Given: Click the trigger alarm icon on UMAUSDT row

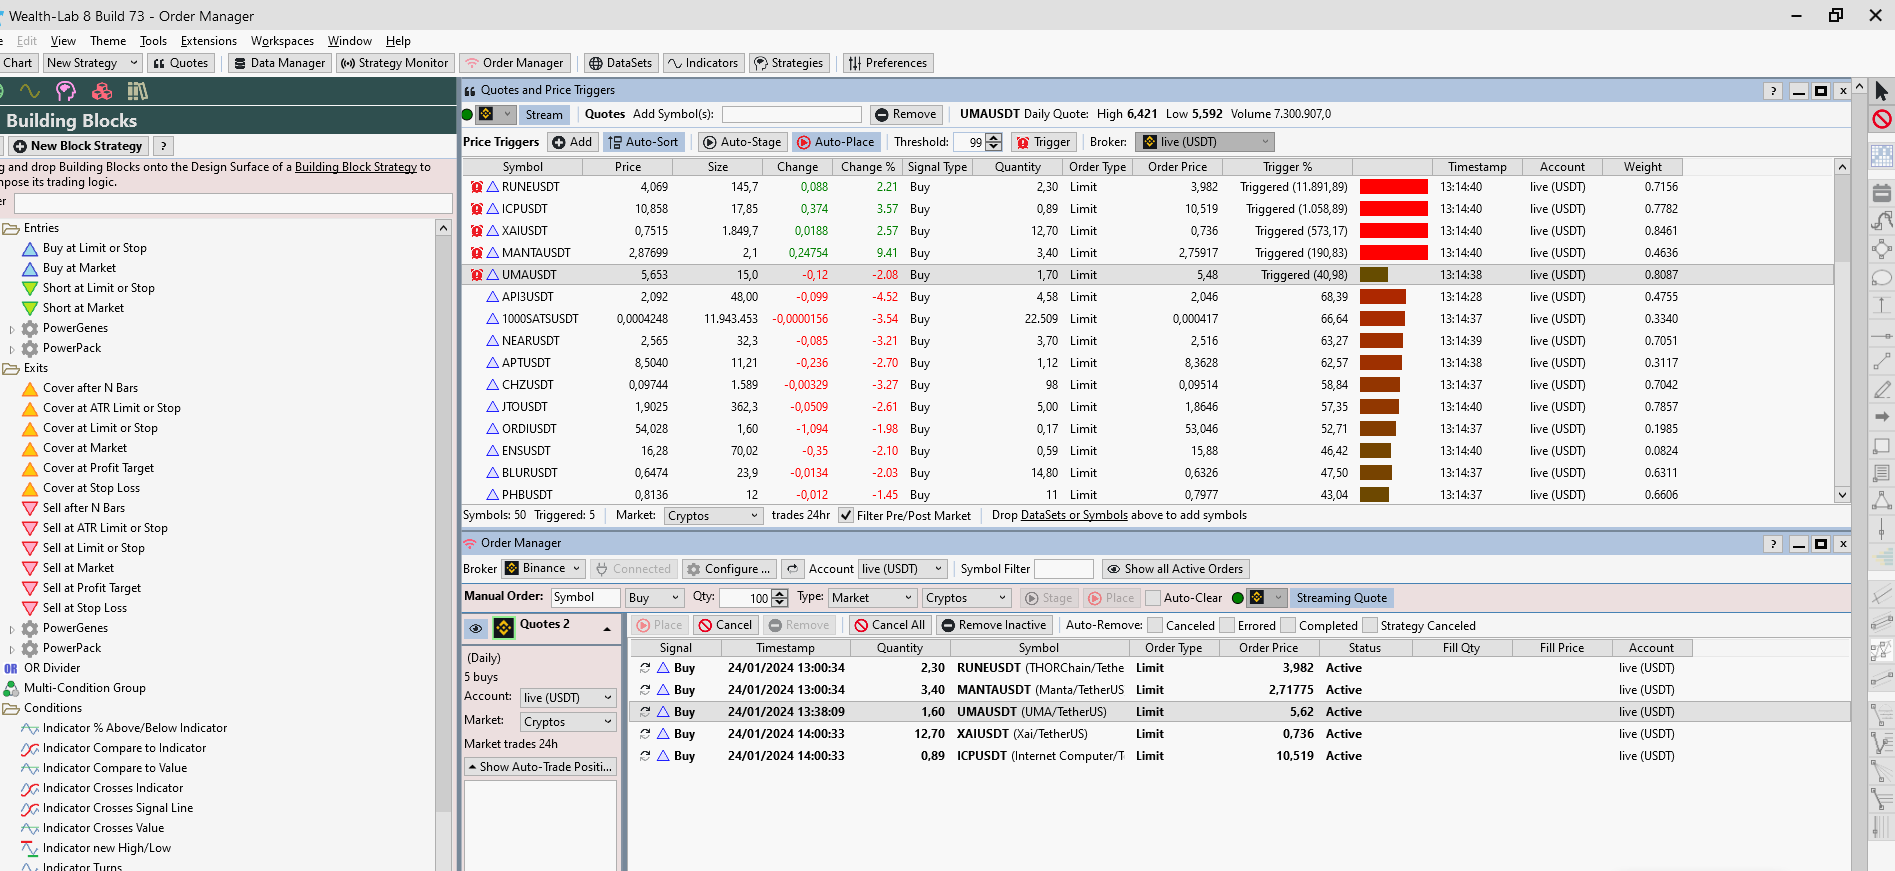Looking at the screenshot, I should click(x=477, y=275).
